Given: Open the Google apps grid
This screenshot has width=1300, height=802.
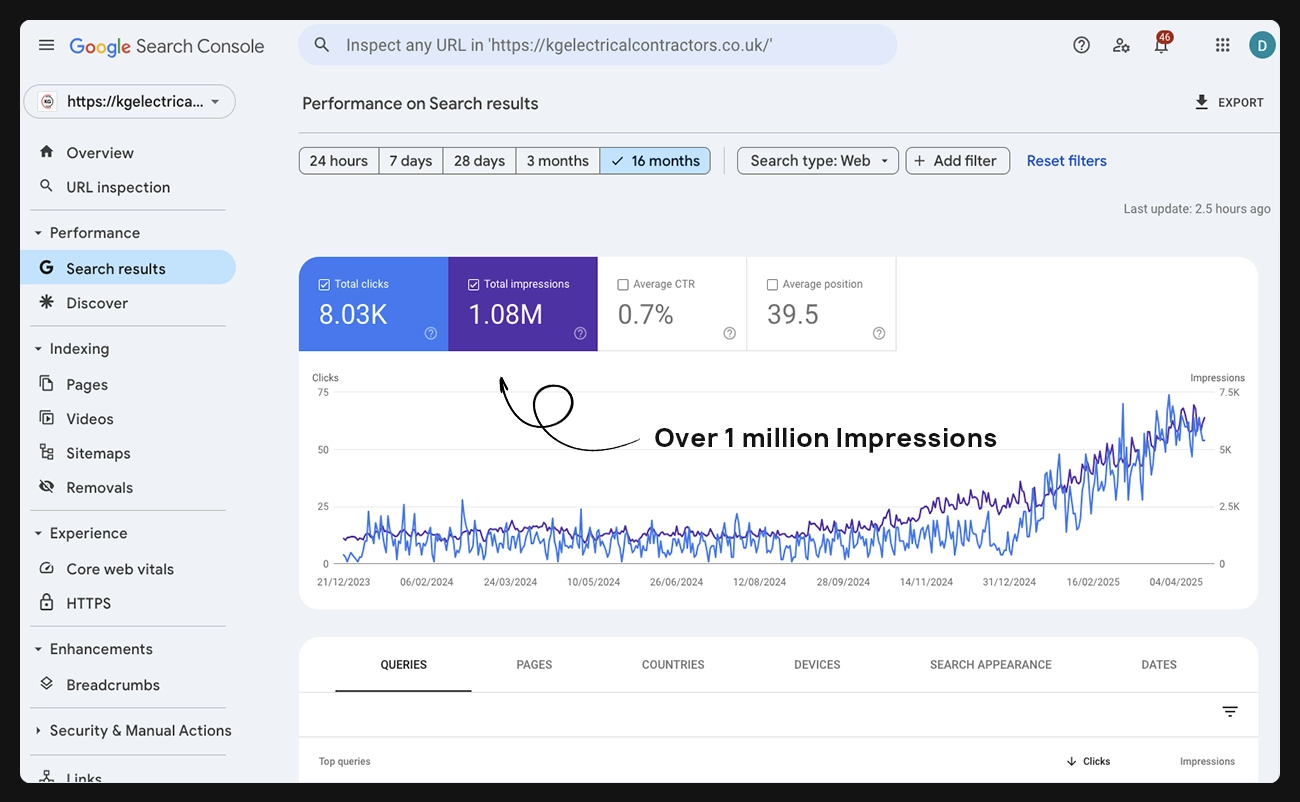Looking at the screenshot, I should tap(1222, 45).
